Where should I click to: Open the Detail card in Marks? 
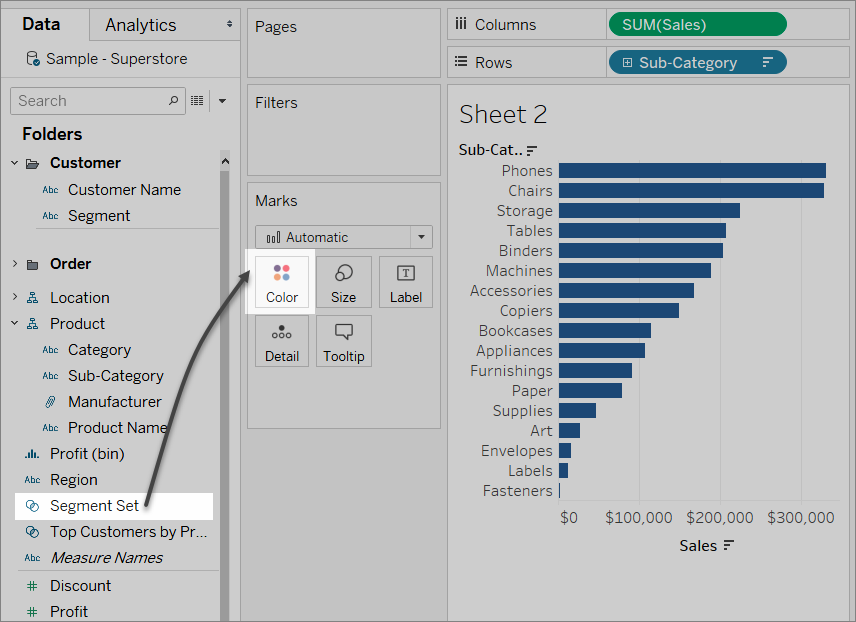(282, 341)
